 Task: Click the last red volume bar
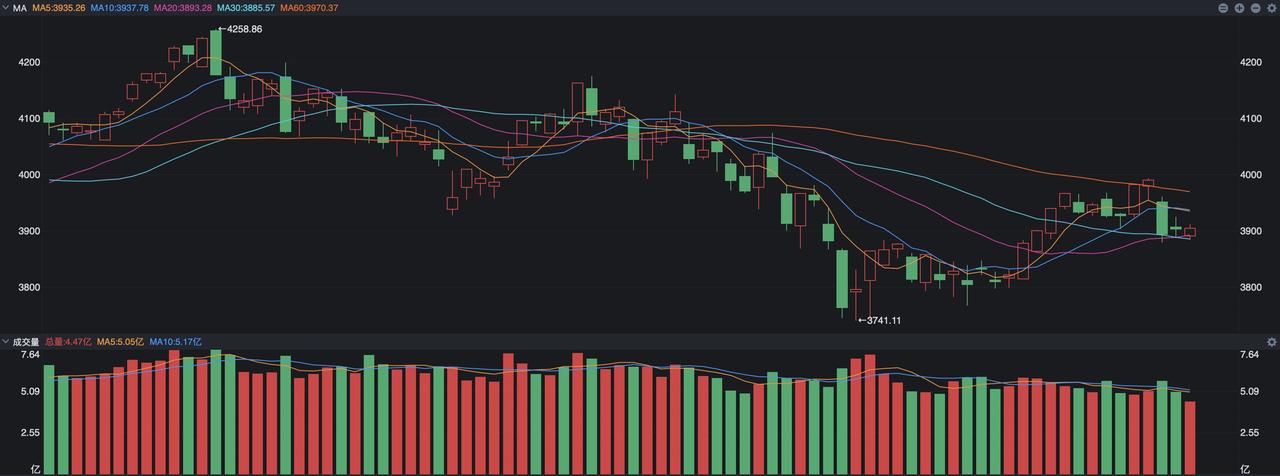click(1189, 438)
